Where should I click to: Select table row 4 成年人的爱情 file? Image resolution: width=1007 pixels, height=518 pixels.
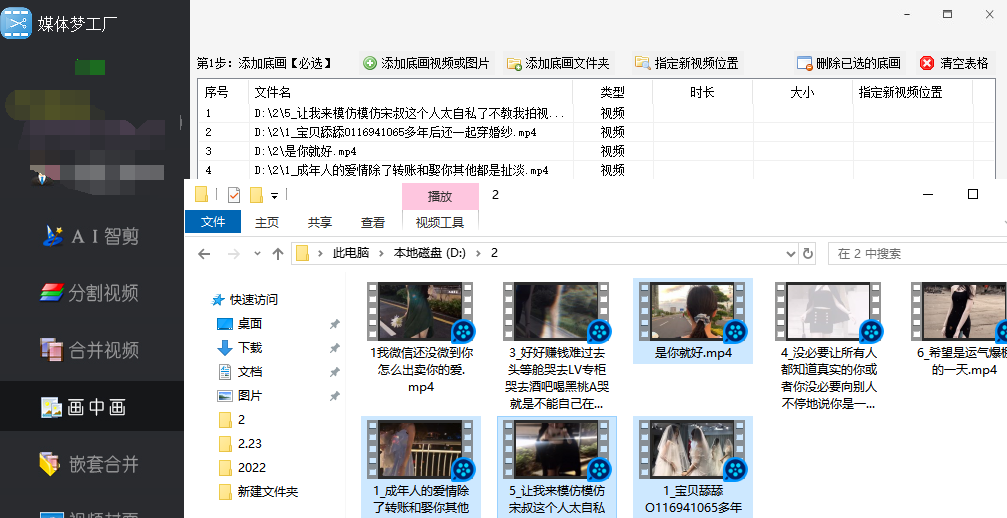(596, 170)
